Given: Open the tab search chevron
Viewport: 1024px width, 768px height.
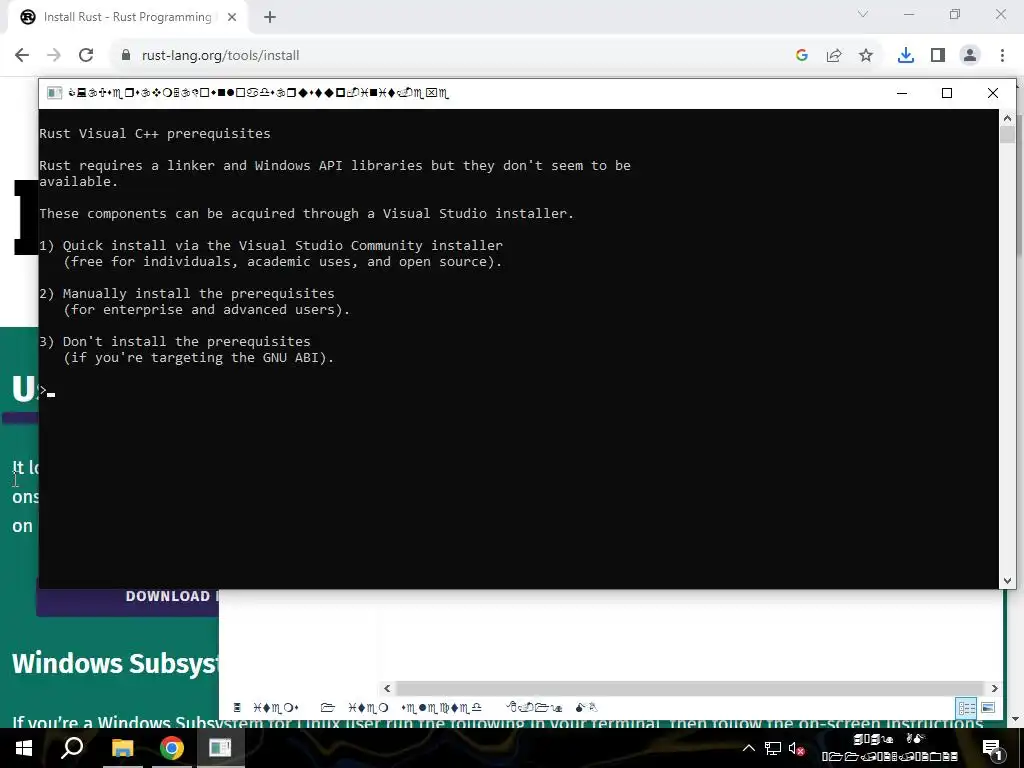Looking at the screenshot, I should tap(863, 14).
